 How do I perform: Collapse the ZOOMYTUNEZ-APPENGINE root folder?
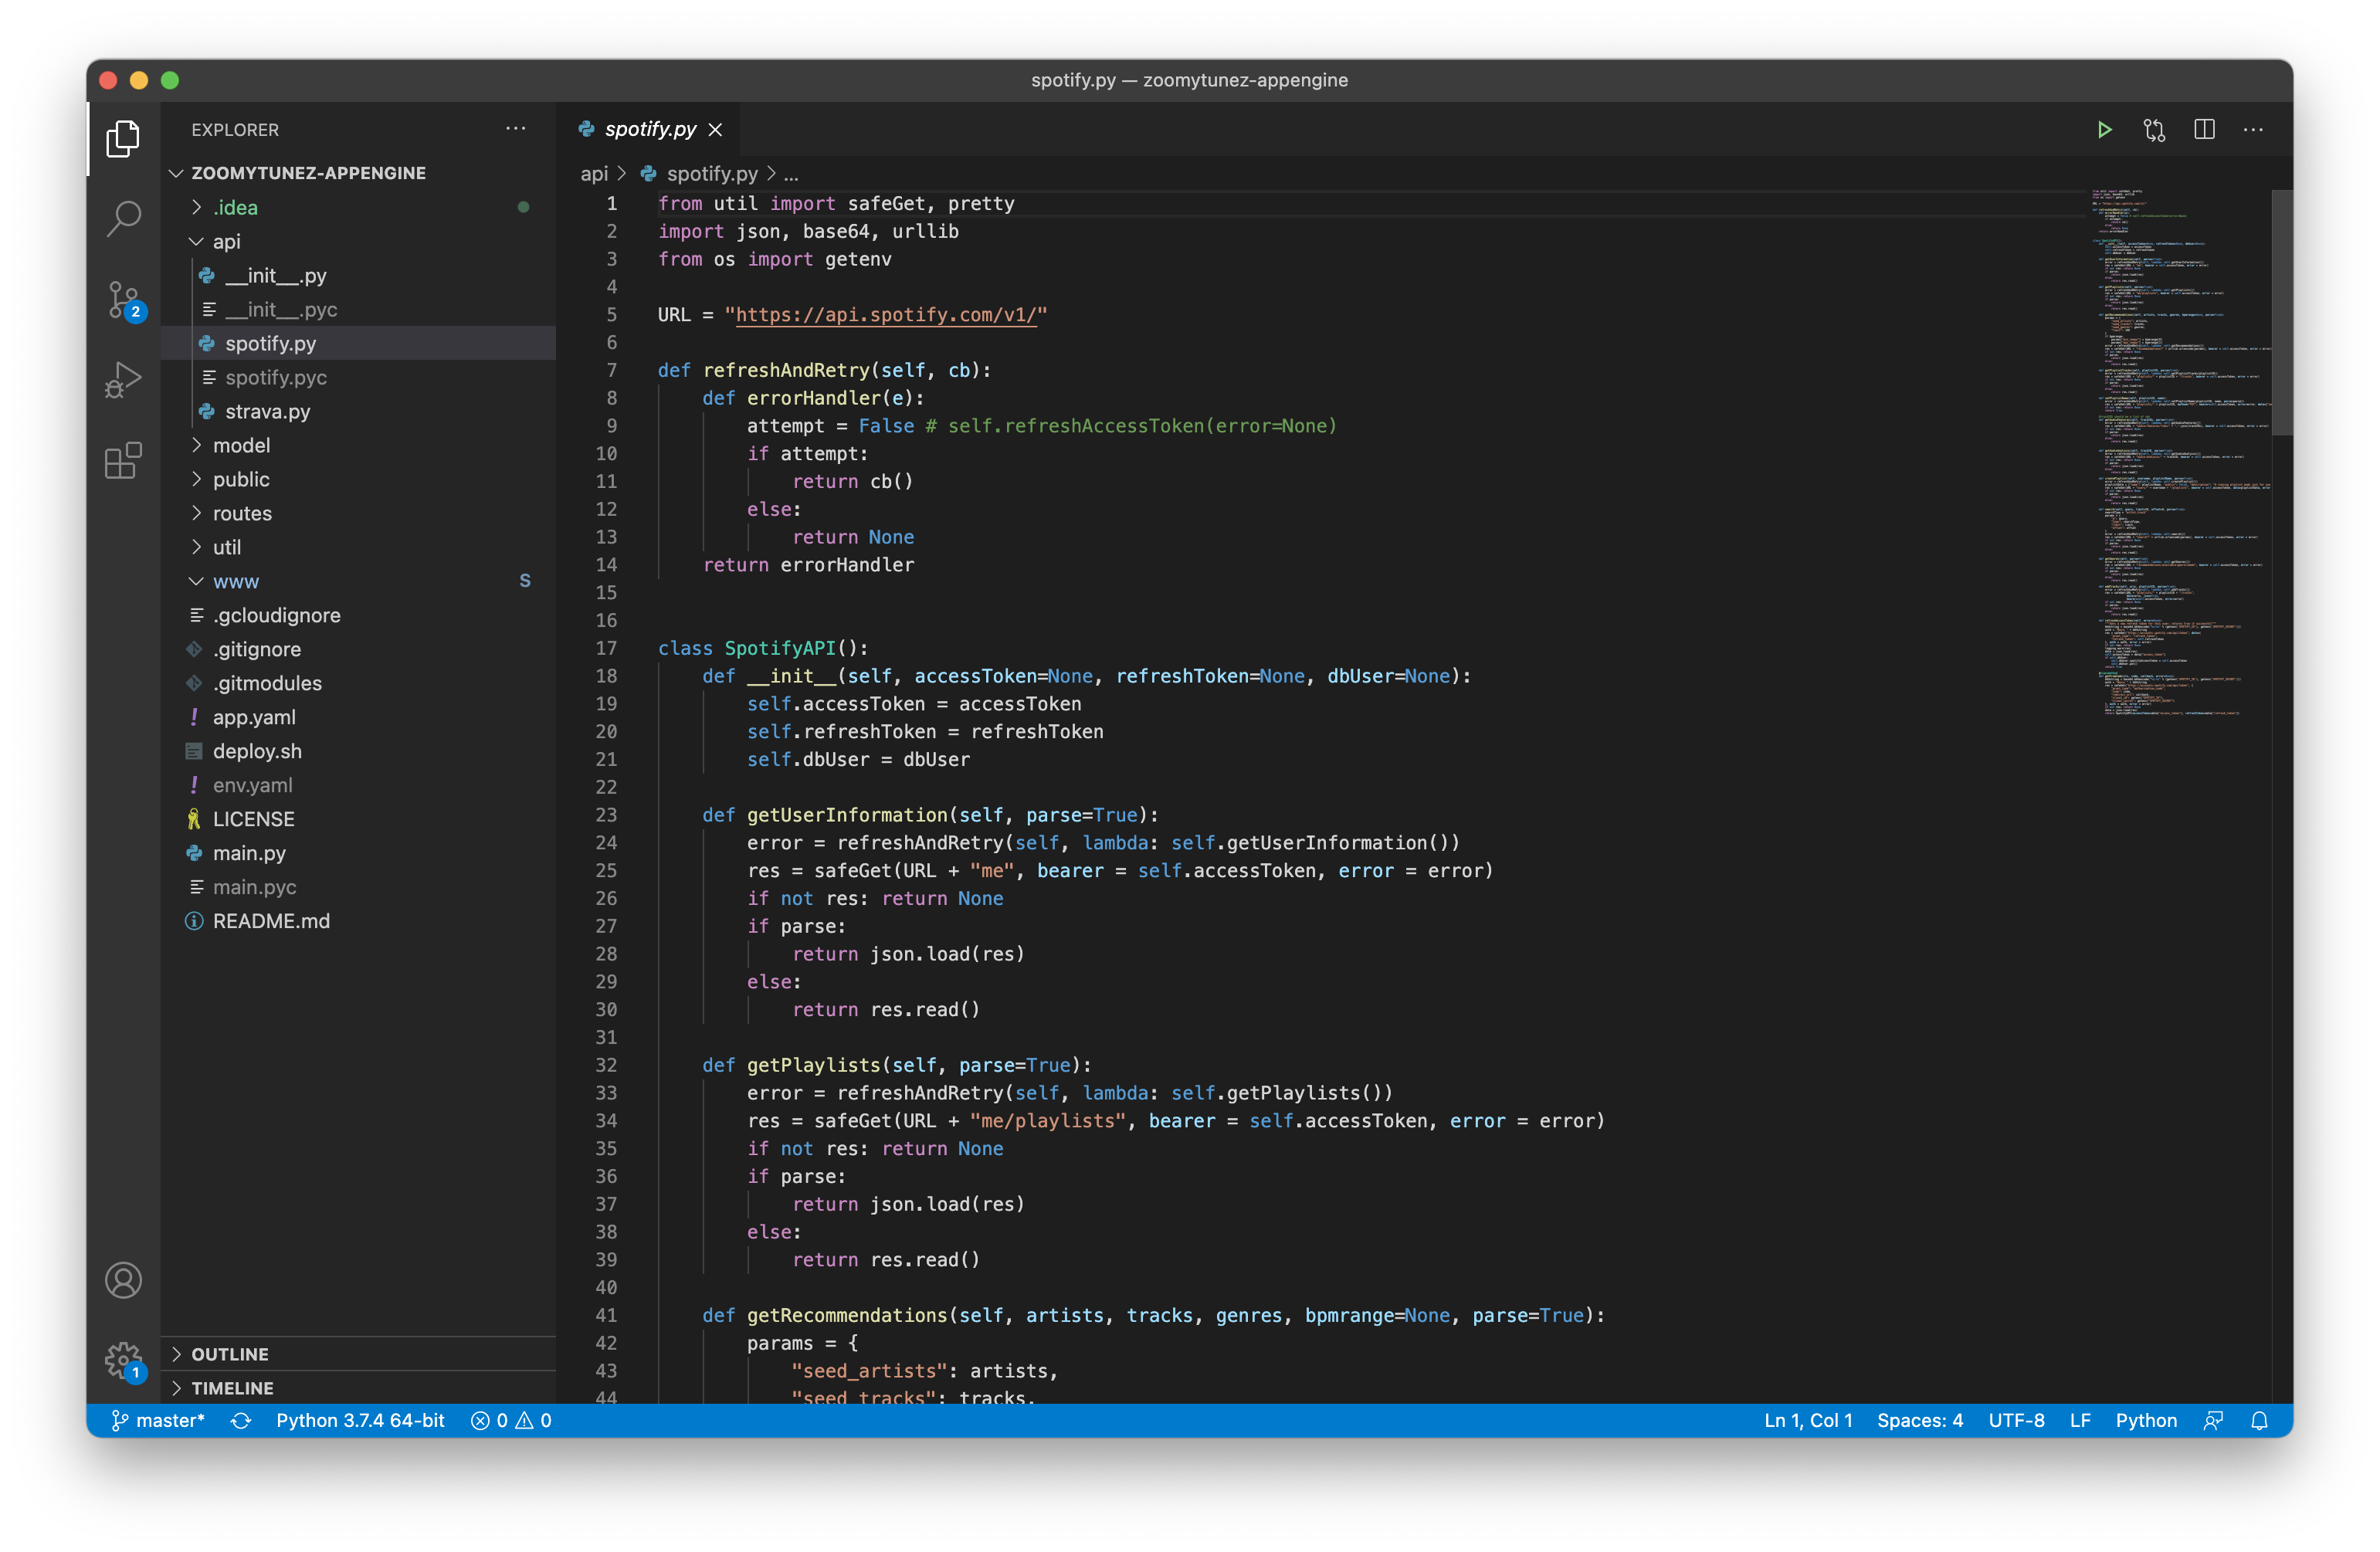358,173
